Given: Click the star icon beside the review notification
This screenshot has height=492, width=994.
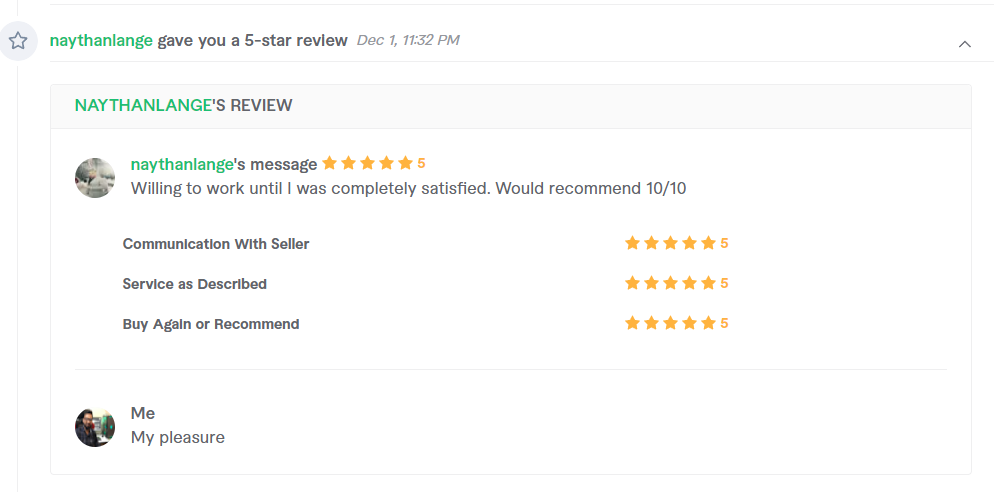Looking at the screenshot, I should tap(18, 41).
